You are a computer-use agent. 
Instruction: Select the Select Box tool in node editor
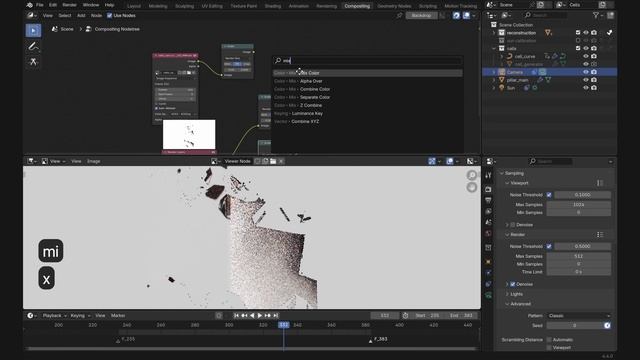(x=33, y=31)
